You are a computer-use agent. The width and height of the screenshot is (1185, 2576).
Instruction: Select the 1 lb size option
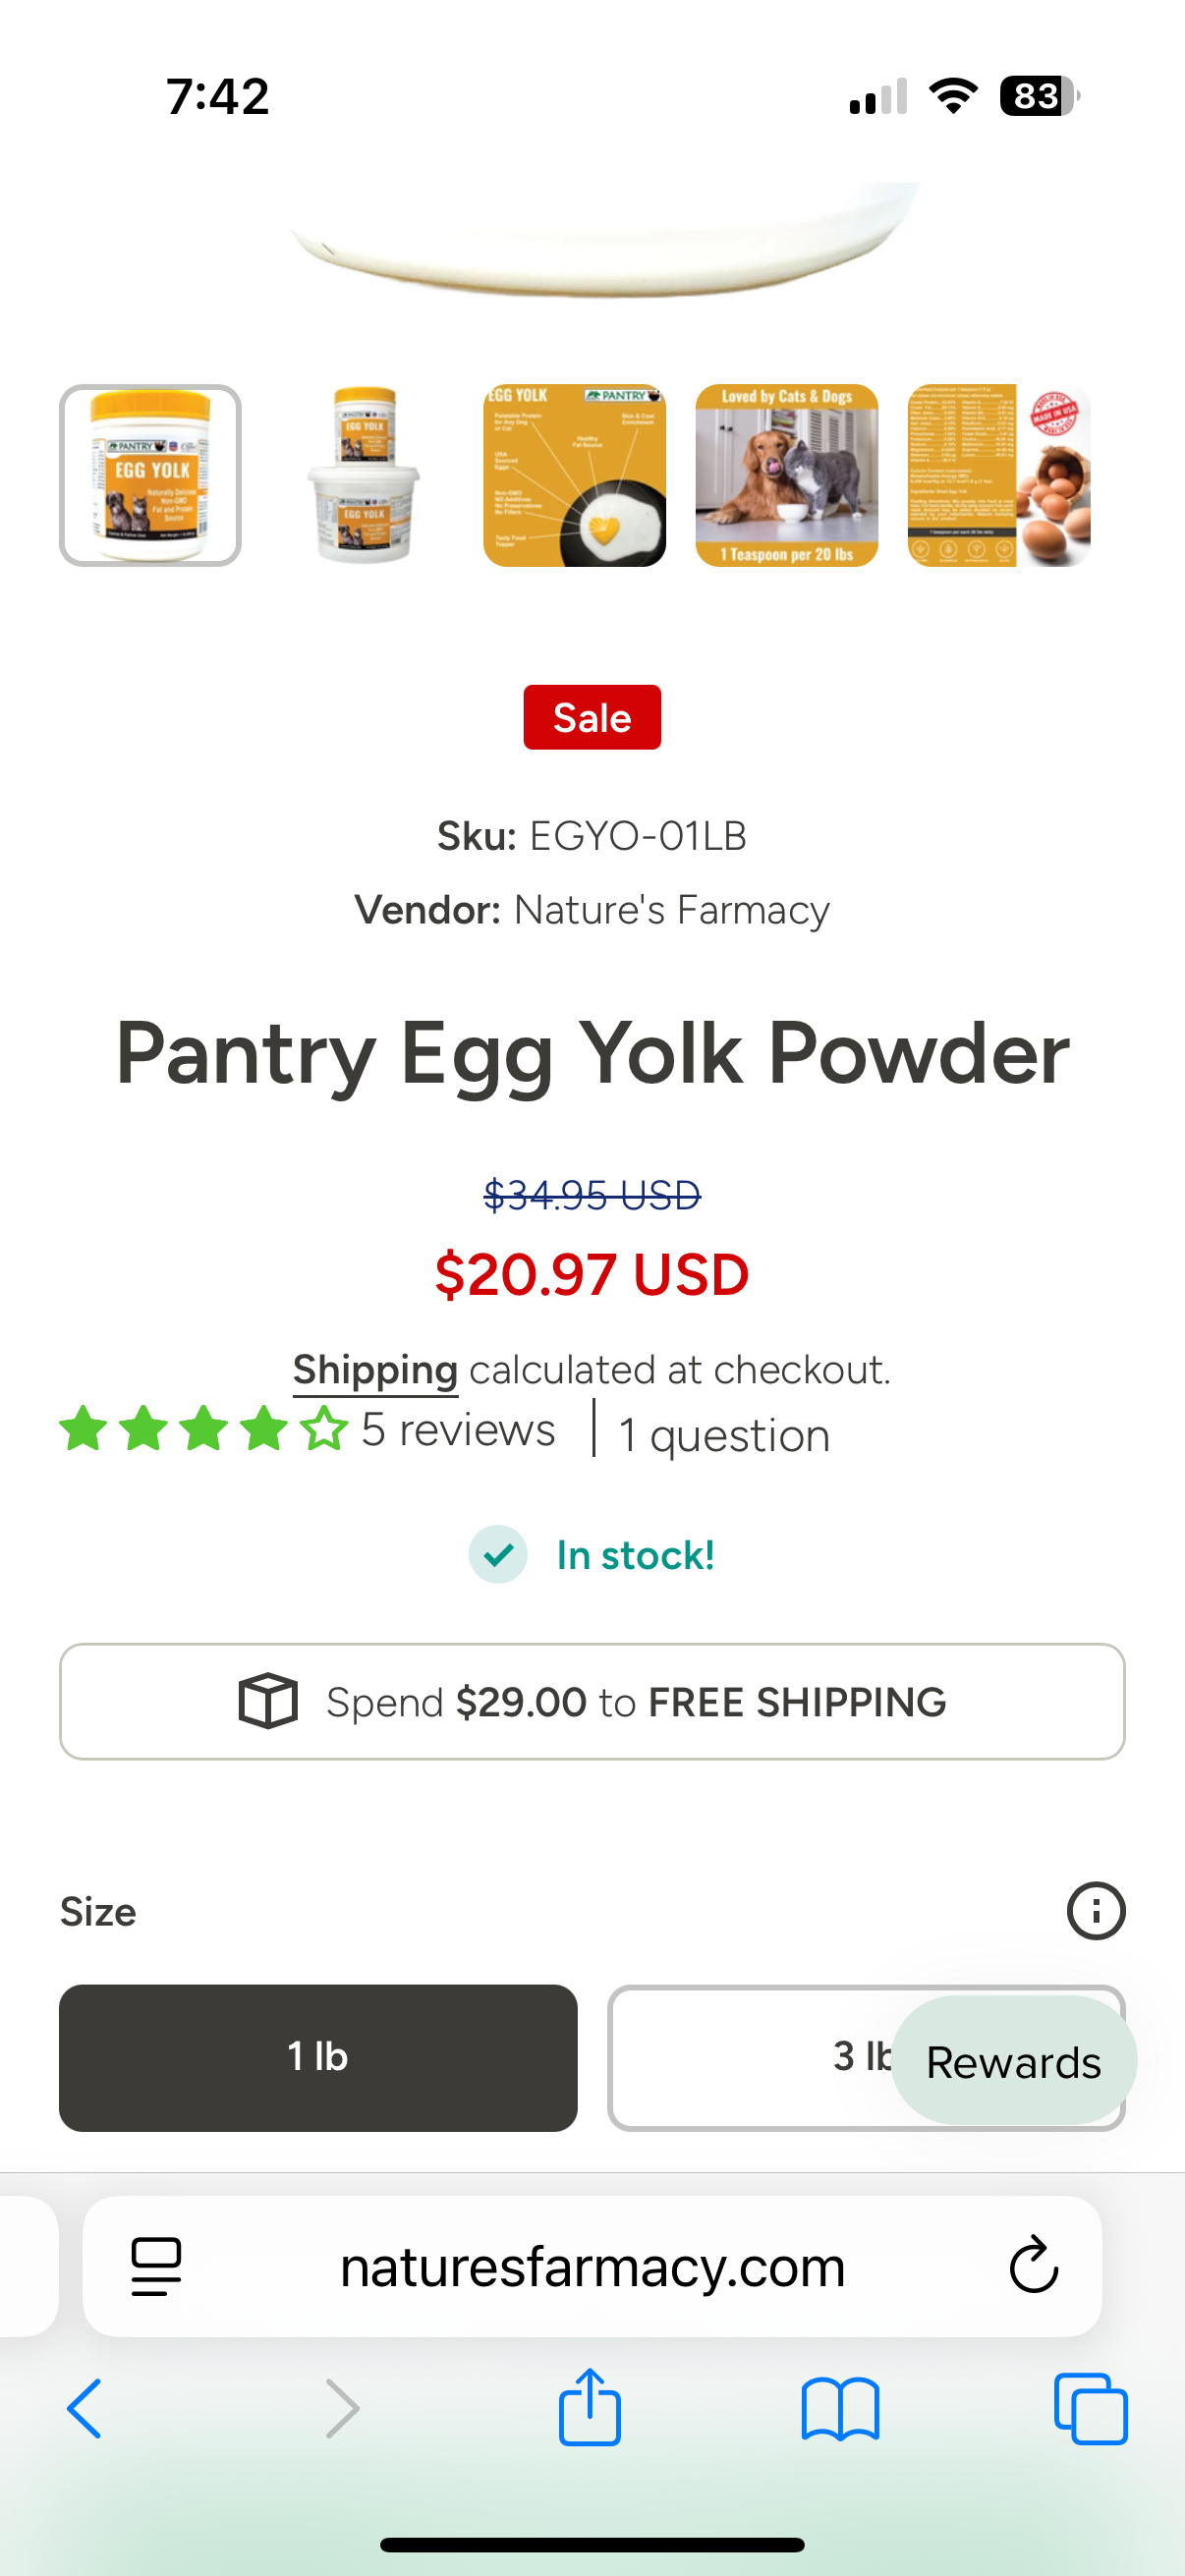point(318,2057)
